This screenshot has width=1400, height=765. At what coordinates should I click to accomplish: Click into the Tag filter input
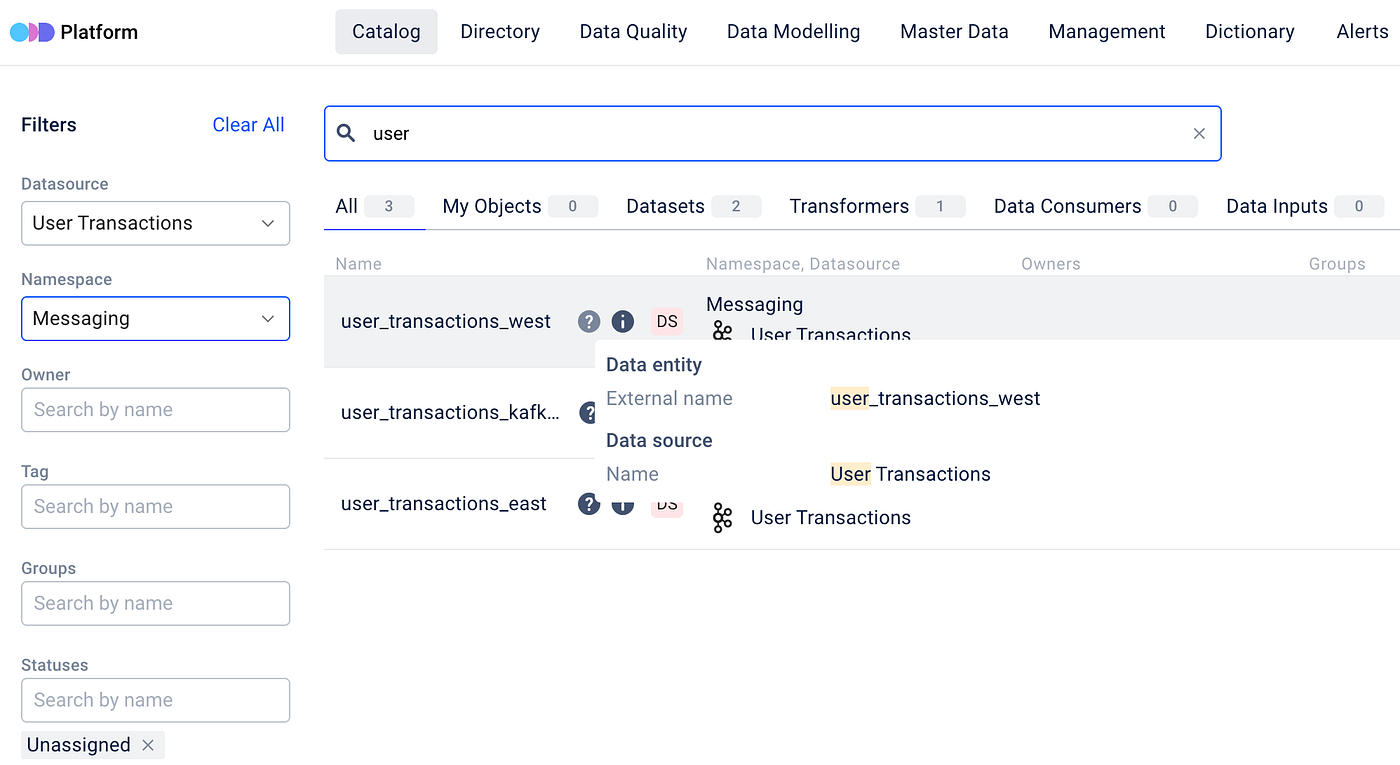tap(155, 507)
